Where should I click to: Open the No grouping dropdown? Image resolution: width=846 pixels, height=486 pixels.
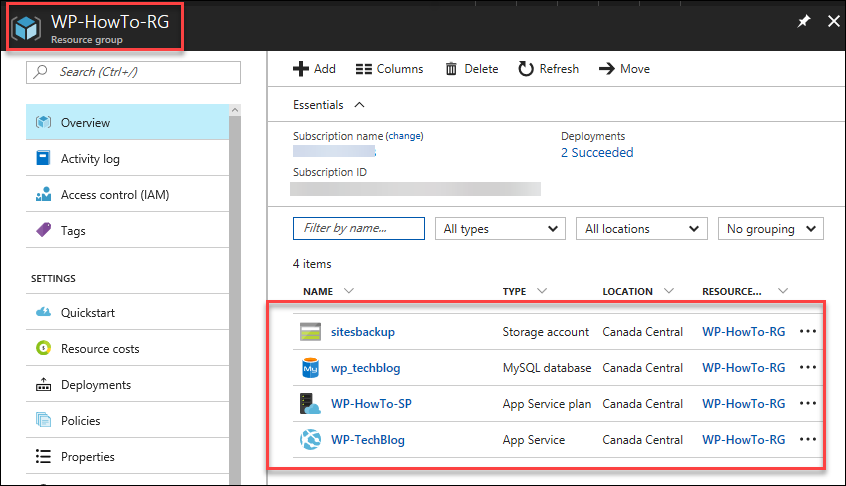[770, 229]
